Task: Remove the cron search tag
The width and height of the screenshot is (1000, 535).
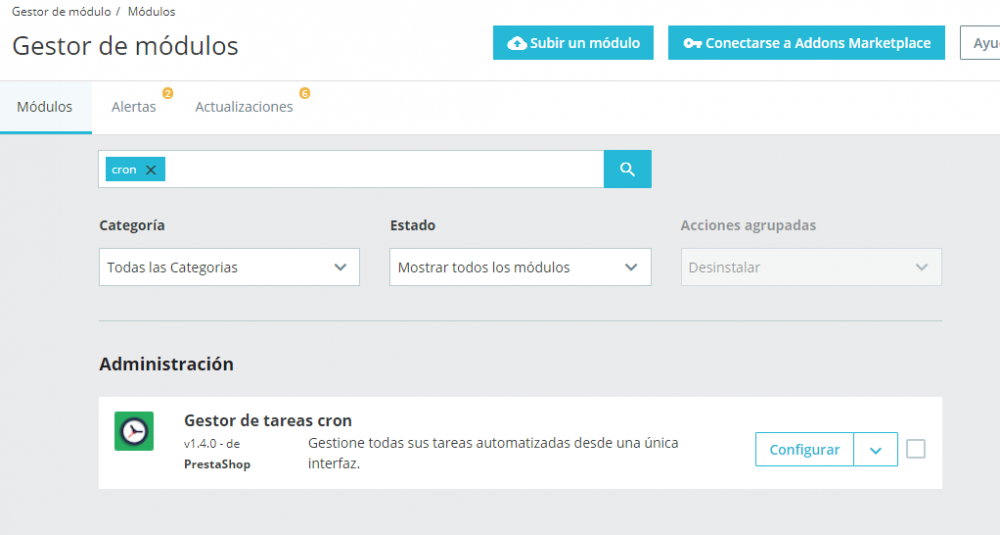Action: pos(151,170)
